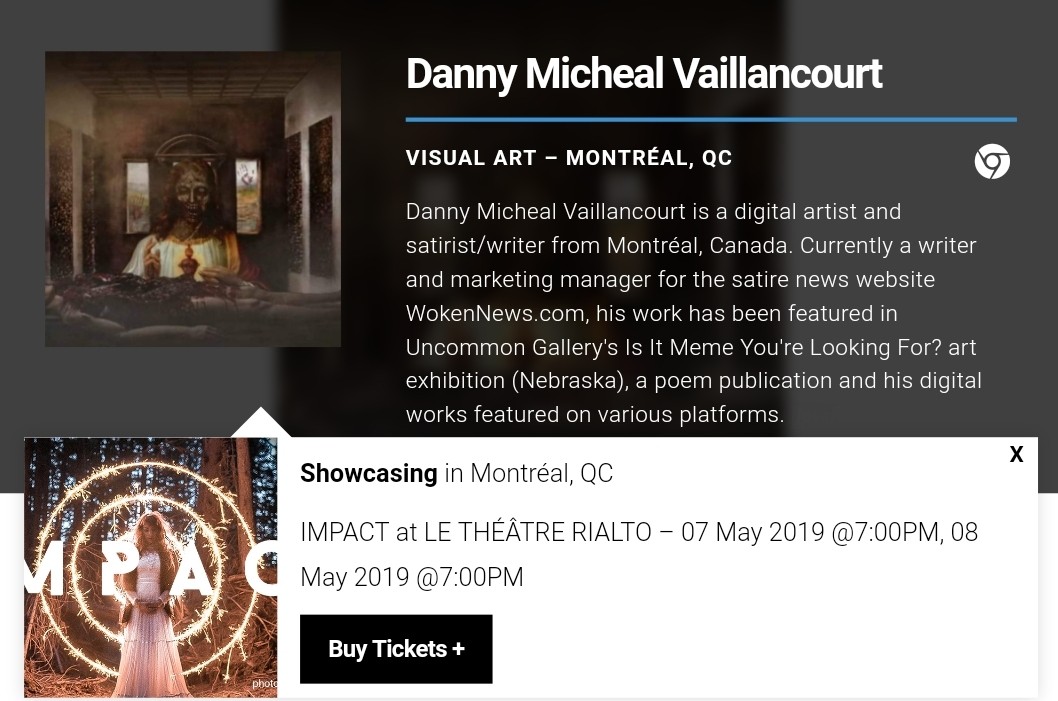This screenshot has height=701, width=1058.
Task: Open the artist's website via Chrome icon
Action: [x=992, y=161]
